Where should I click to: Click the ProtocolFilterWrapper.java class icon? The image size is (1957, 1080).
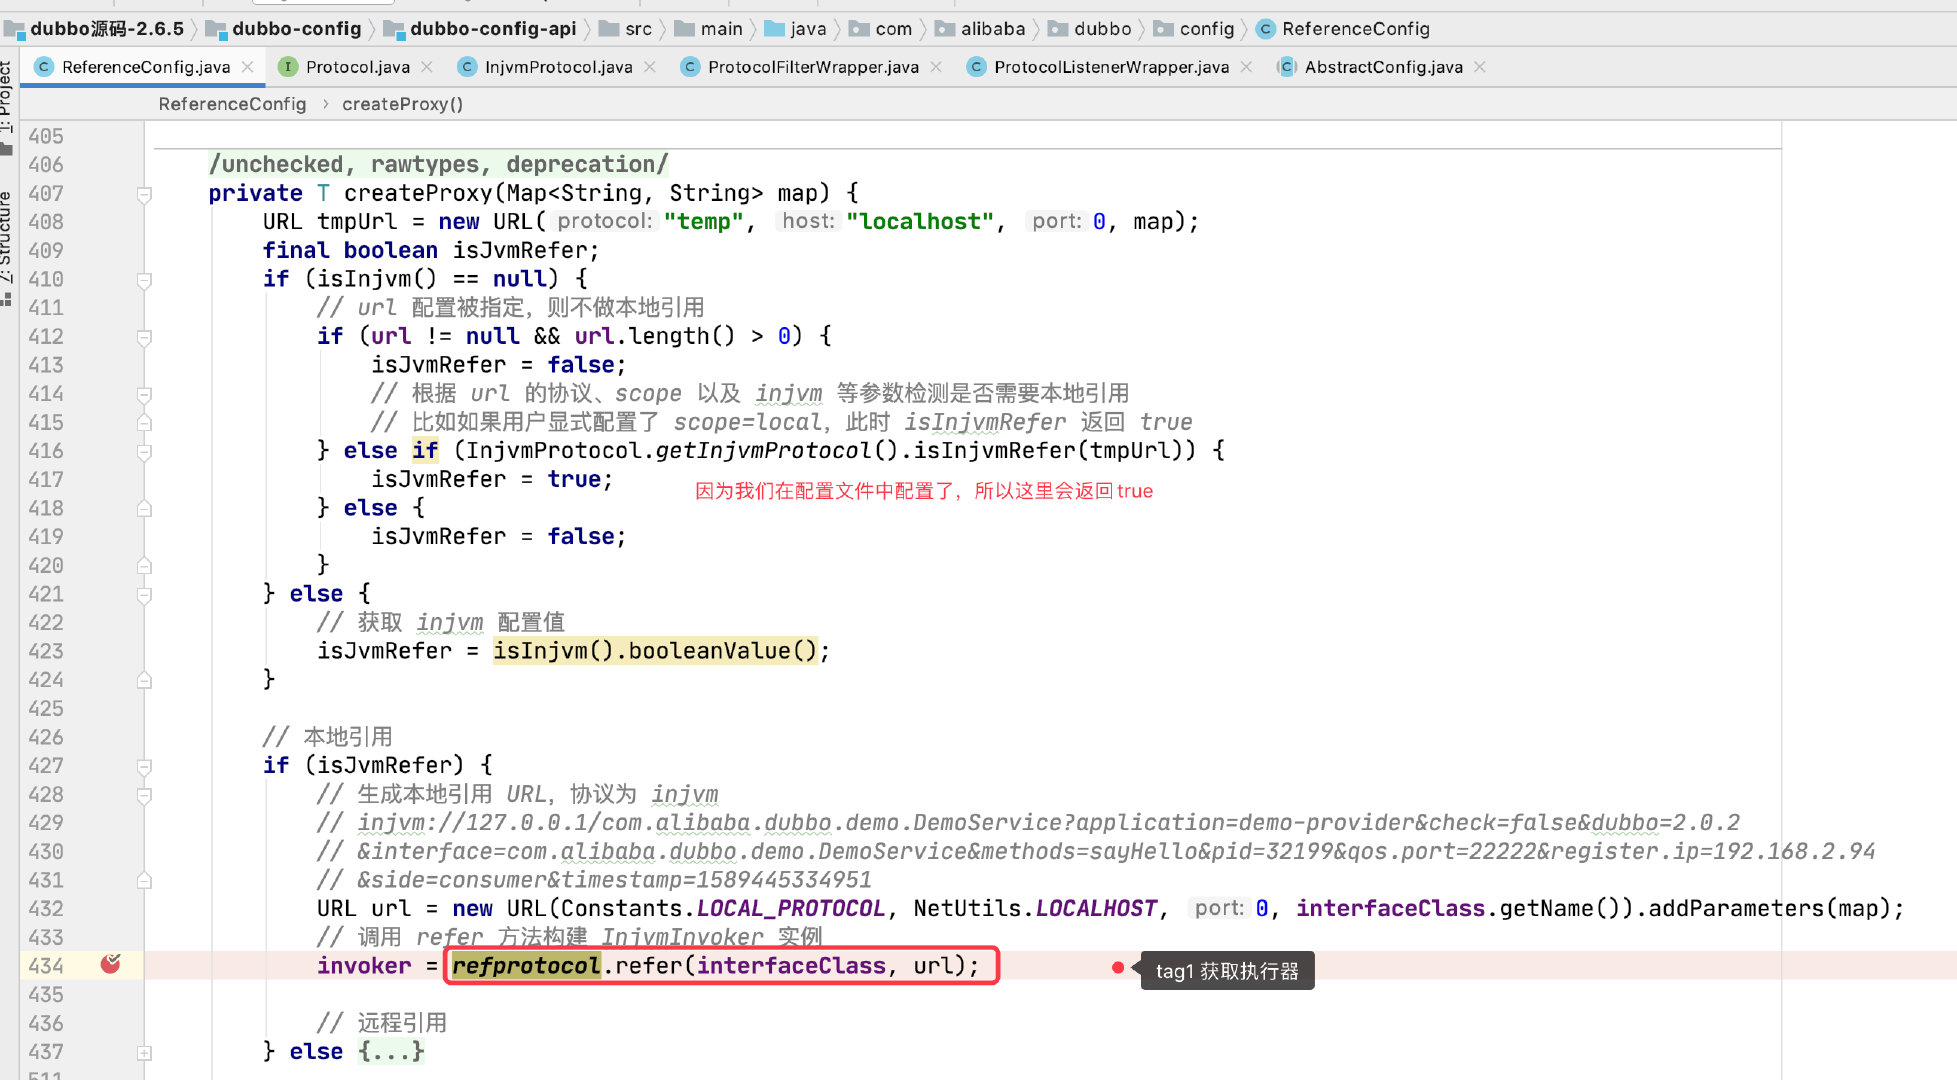tap(689, 67)
